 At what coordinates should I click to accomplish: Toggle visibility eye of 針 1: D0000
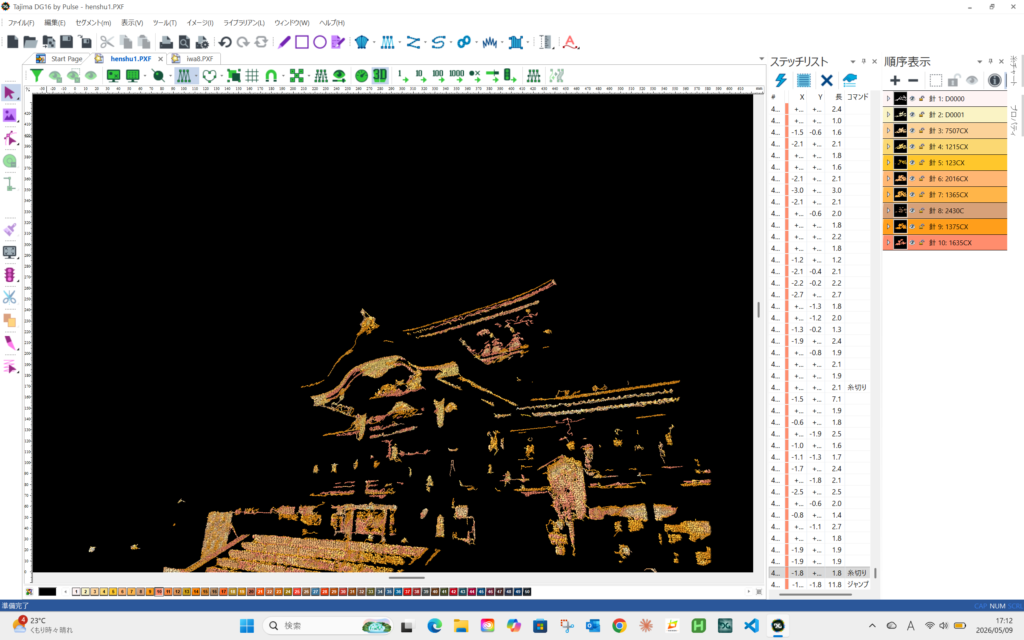(x=912, y=99)
